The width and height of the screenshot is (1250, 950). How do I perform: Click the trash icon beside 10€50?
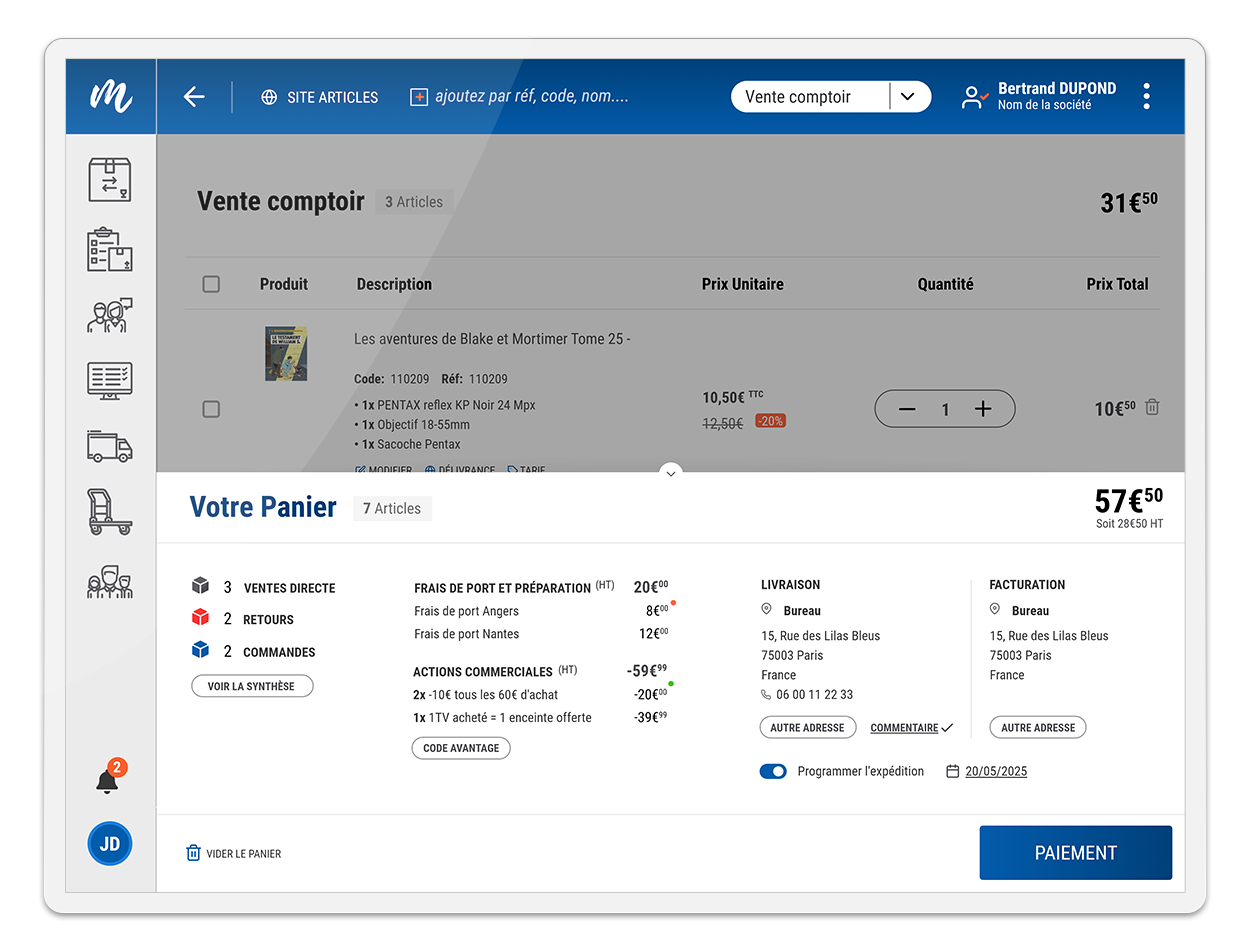[x=1152, y=408]
